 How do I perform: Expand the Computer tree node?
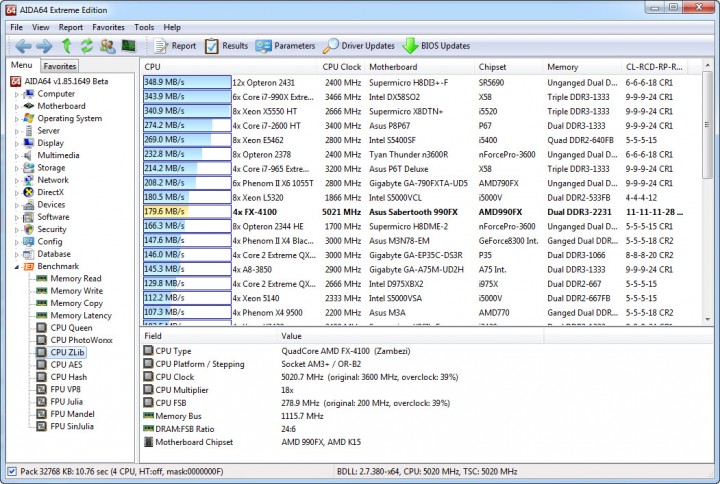click(x=17, y=94)
